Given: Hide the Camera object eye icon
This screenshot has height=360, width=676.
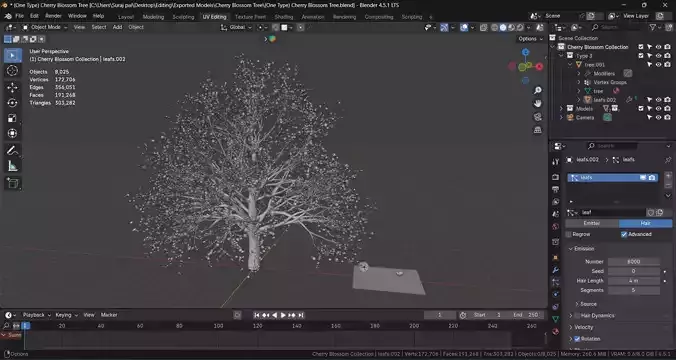Looking at the screenshot, I should 658,117.
